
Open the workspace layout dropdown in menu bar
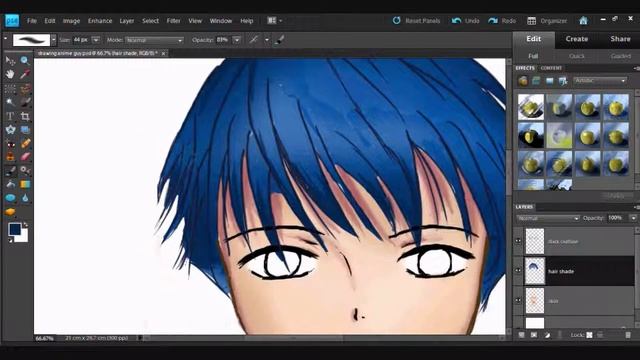(x=274, y=20)
